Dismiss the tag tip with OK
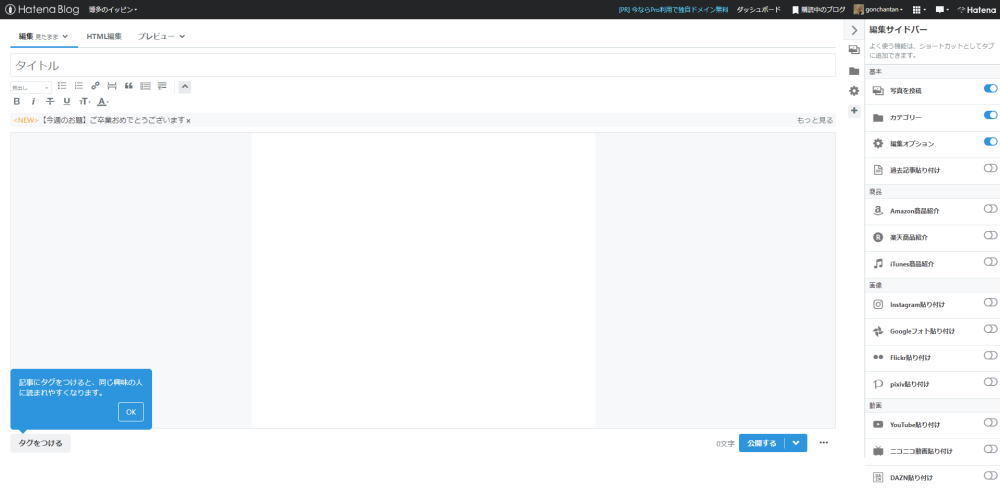The width and height of the screenshot is (1000, 490). point(131,412)
